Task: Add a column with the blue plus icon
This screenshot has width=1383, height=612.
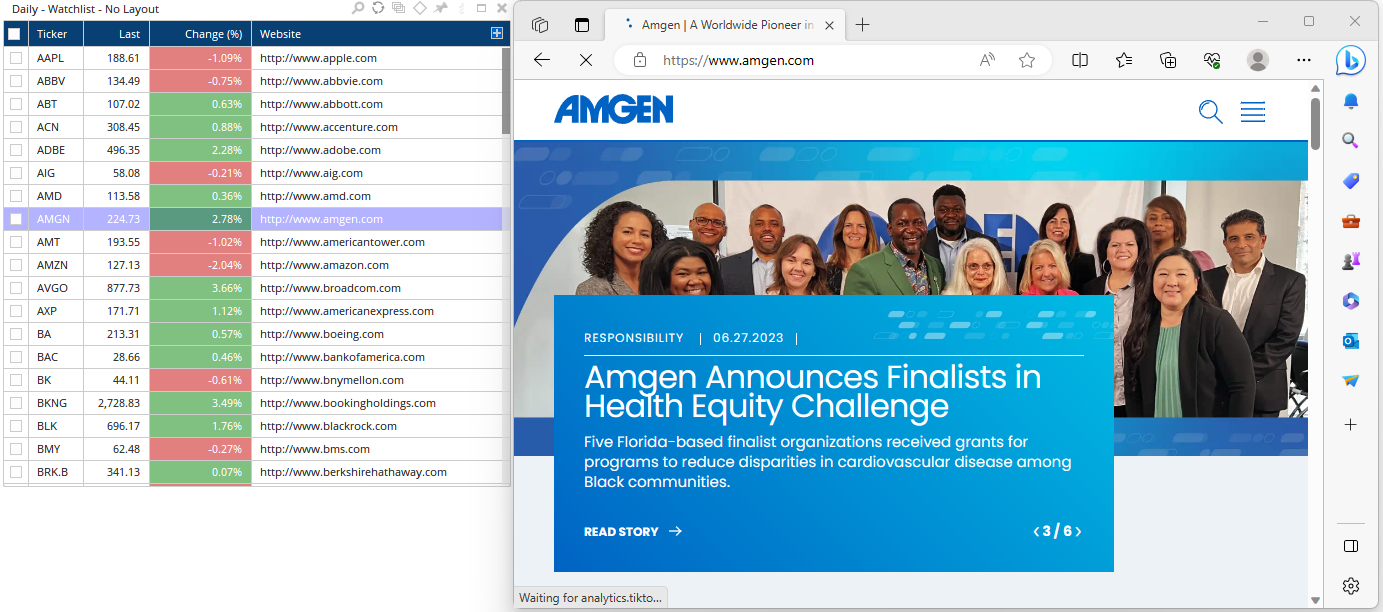Action: (497, 33)
